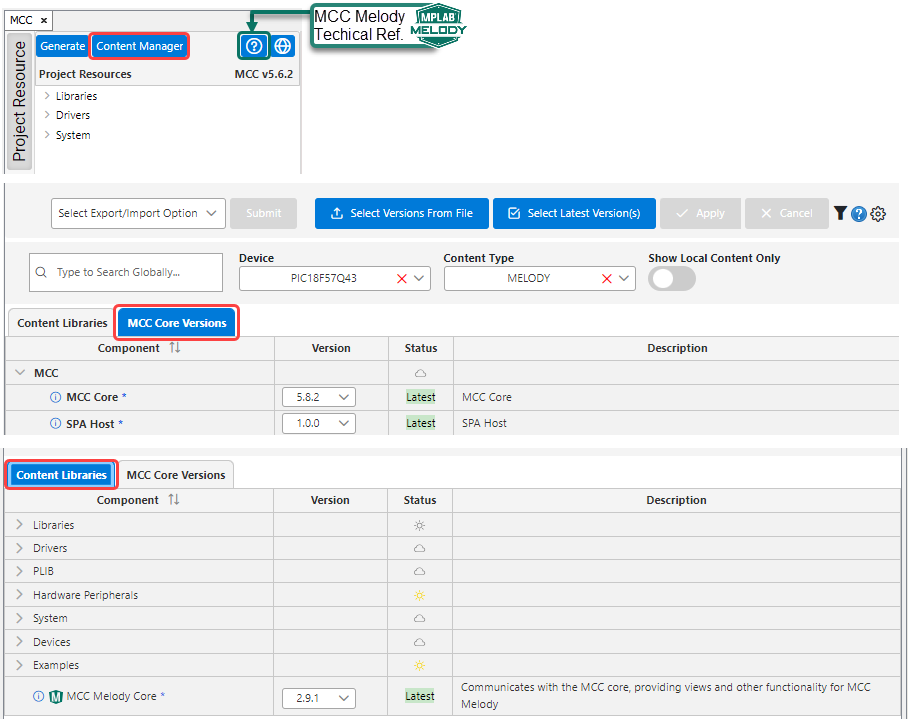
Task: Click the Latest status of MCC Core
Action: (420, 397)
